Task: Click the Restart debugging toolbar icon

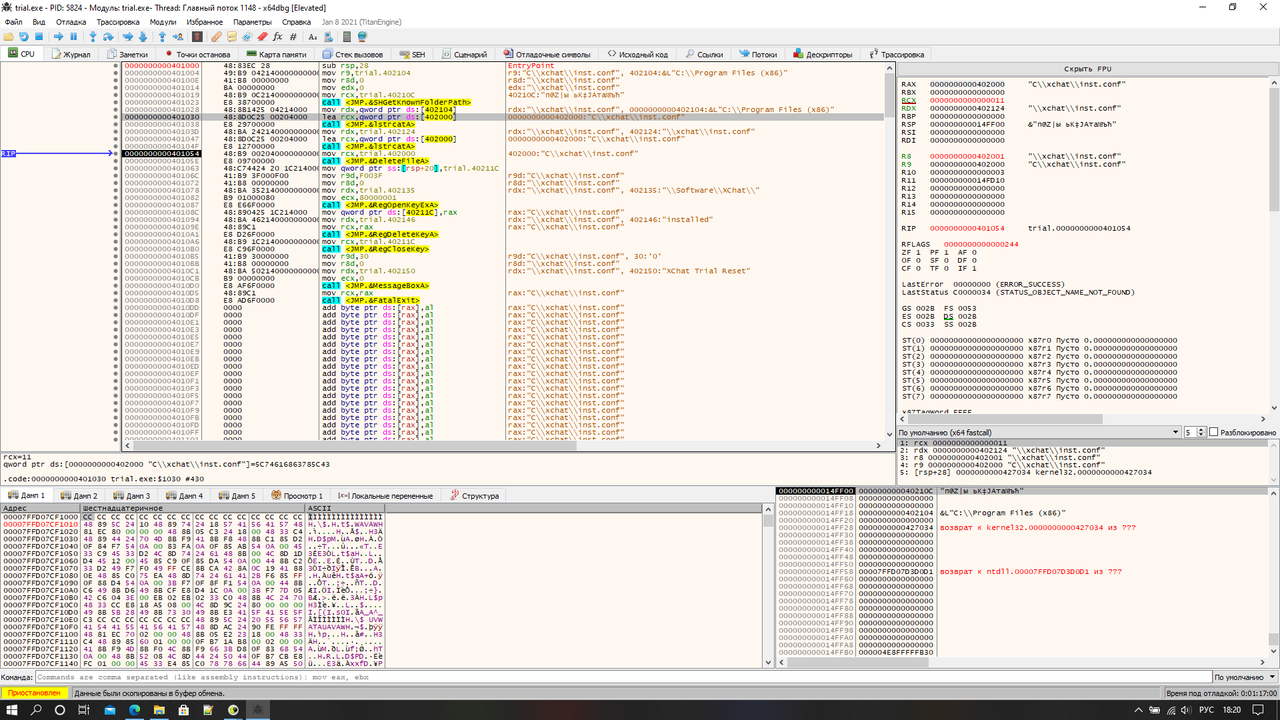Action: click(x=24, y=36)
